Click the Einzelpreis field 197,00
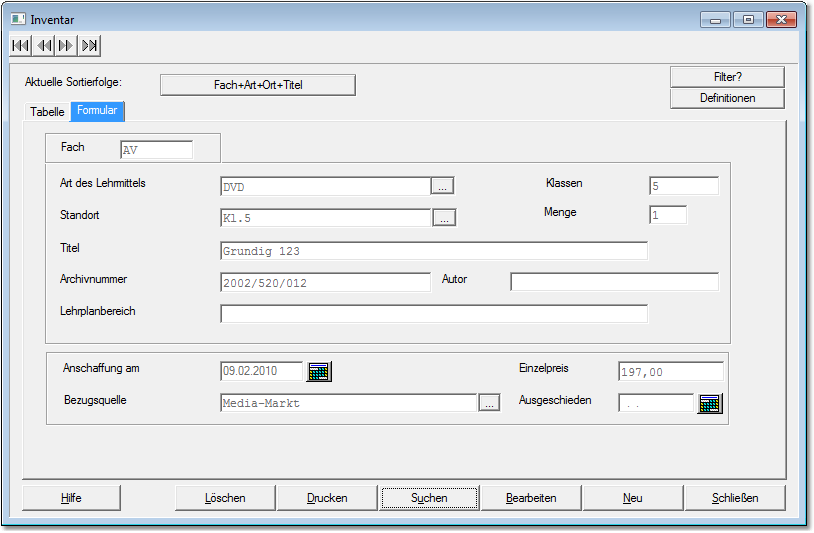Viewport: 814px width, 533px height. tap(671, 372)
